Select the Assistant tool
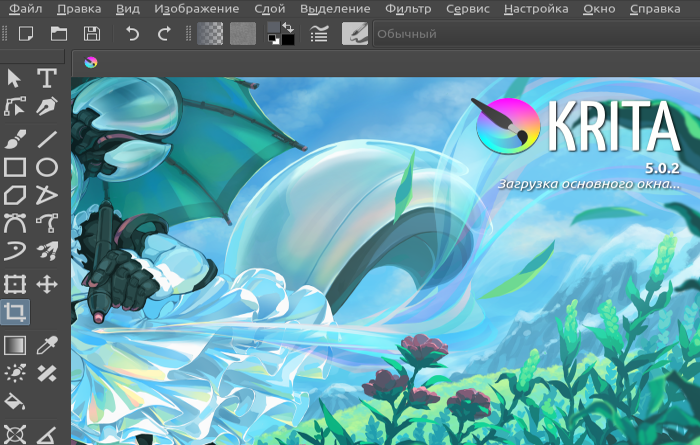 14,434
